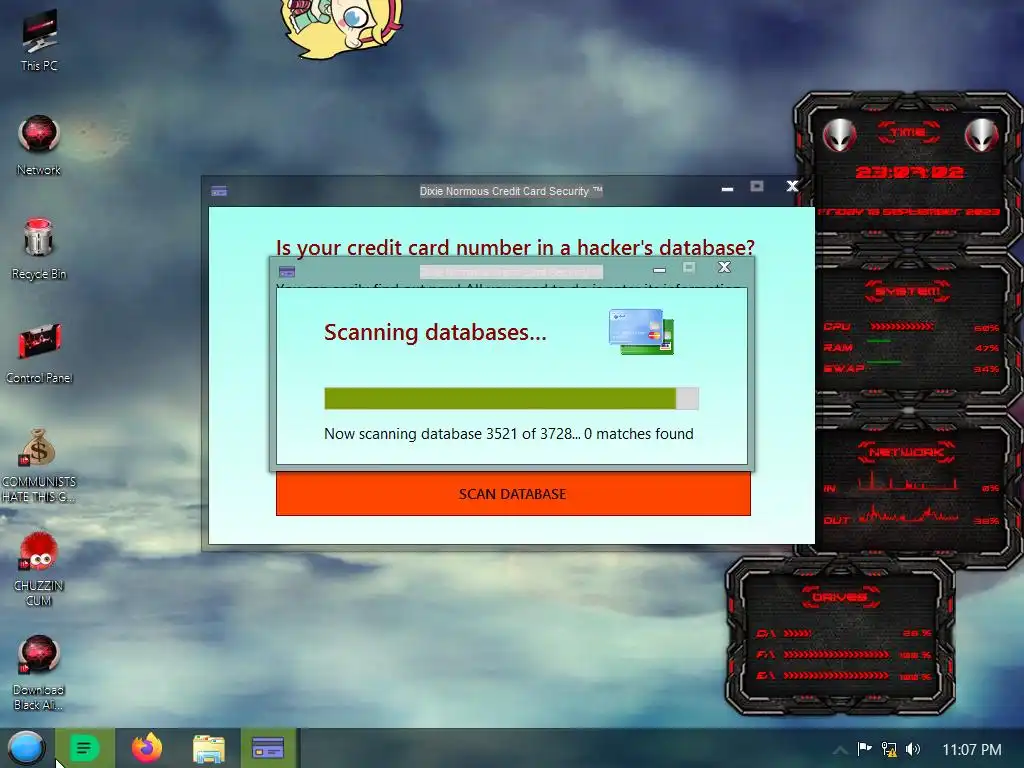Click the Scanning databases... heading
The image size is (1024, 768).
(x=436, y=332)
